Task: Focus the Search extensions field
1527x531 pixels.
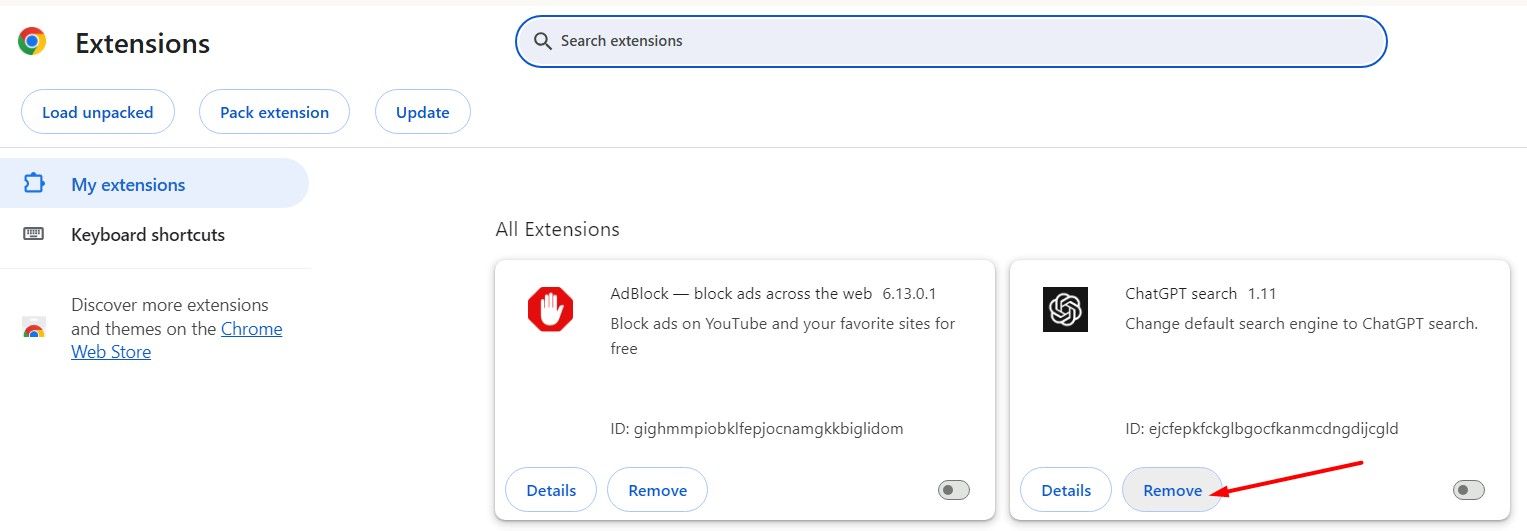Action: [951, 41]
